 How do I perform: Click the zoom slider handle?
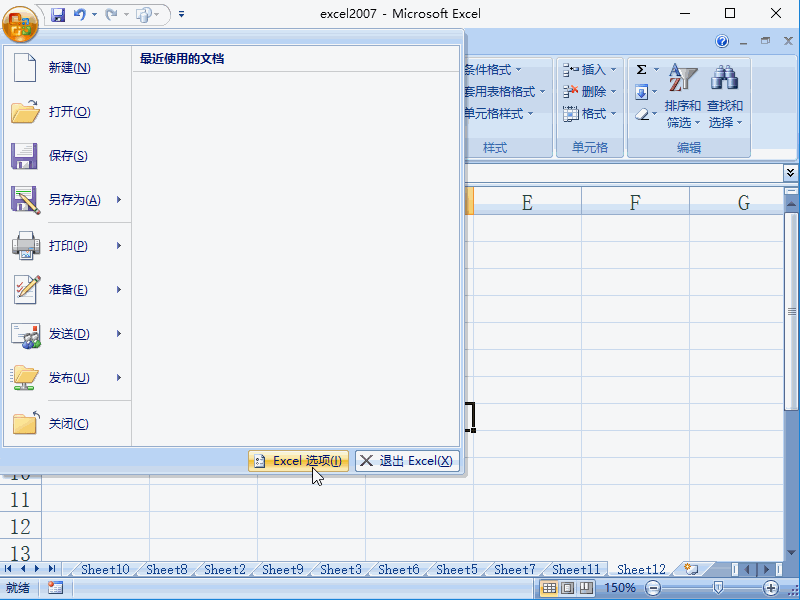point(718,588)
